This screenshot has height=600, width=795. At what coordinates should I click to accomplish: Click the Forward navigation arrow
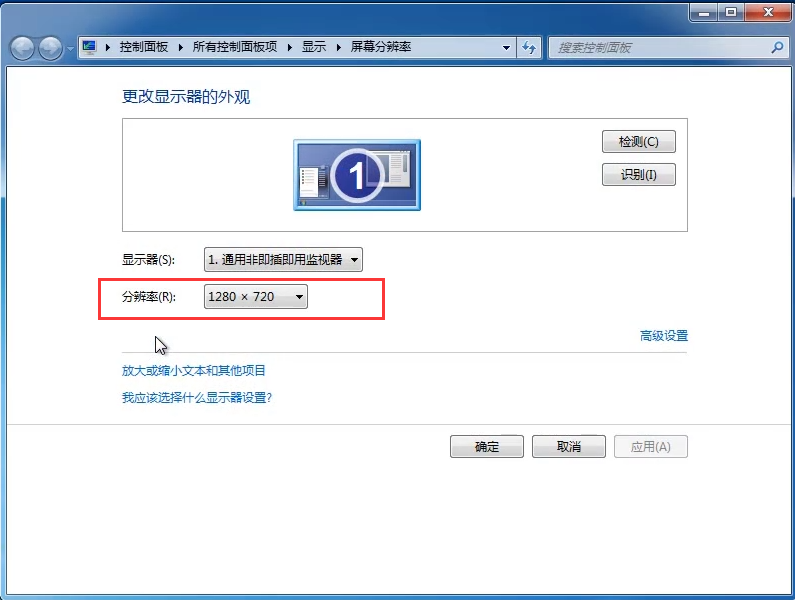[50, 48]
